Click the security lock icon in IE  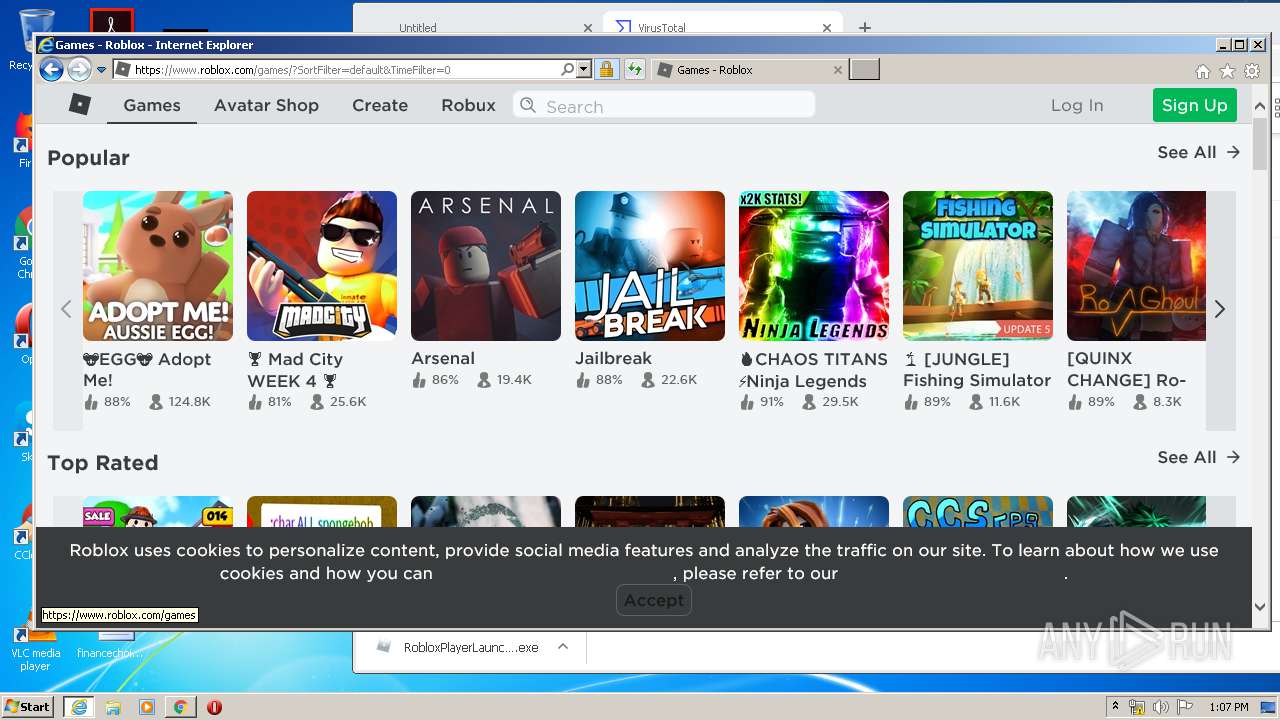(x=606, y=69)
